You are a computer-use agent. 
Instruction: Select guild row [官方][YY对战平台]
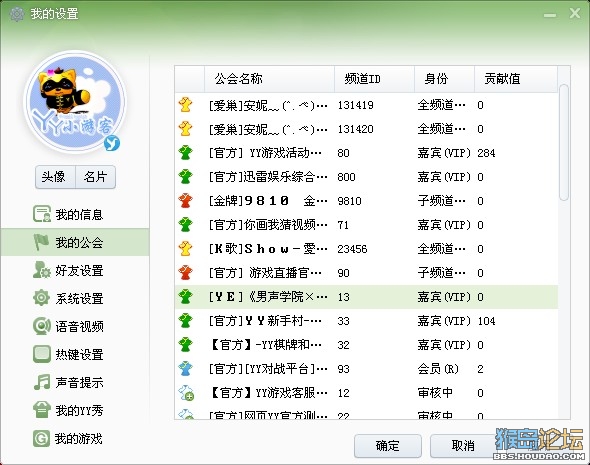point(366,369)
